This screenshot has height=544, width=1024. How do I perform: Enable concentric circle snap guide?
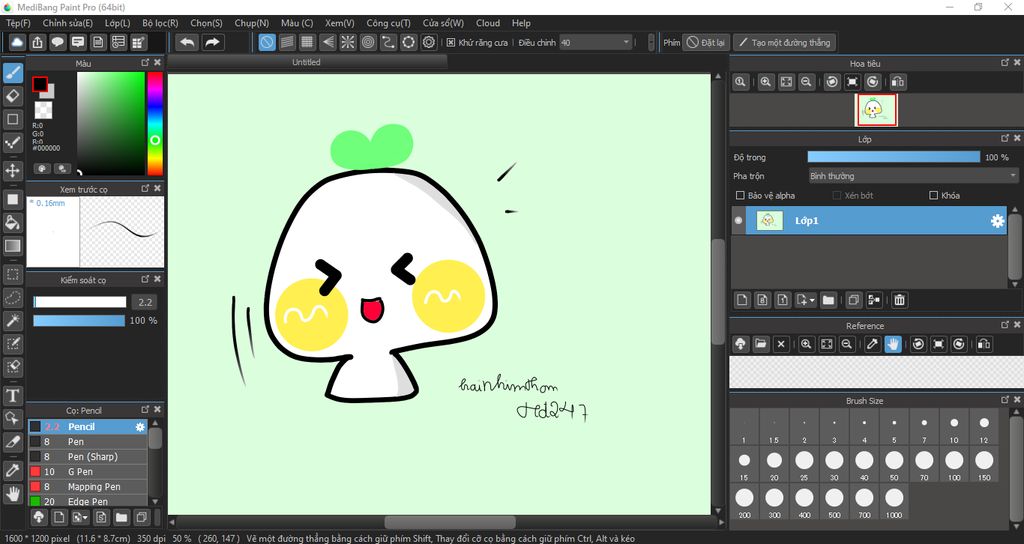point(368,42)
